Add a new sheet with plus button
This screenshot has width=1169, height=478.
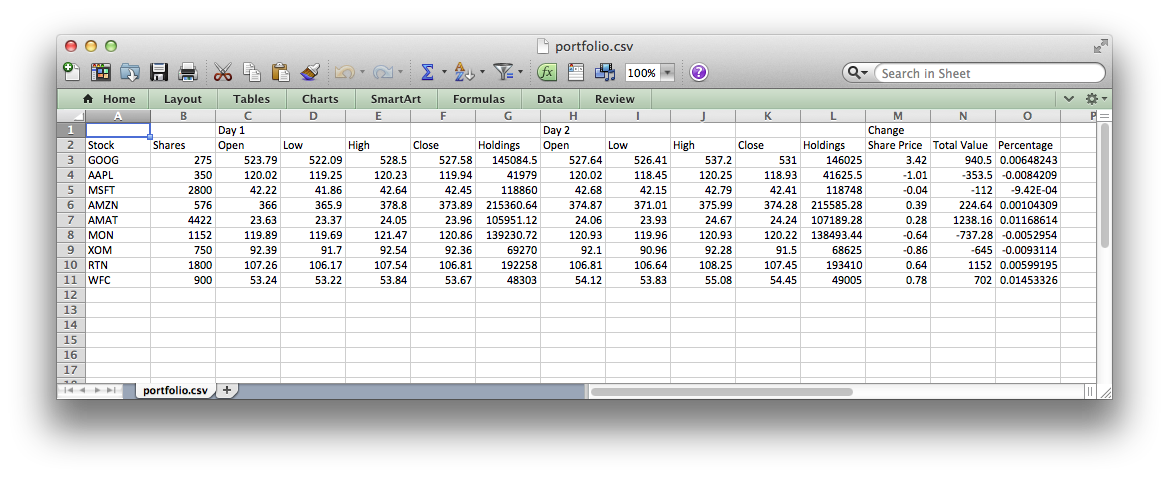(227, 390)
